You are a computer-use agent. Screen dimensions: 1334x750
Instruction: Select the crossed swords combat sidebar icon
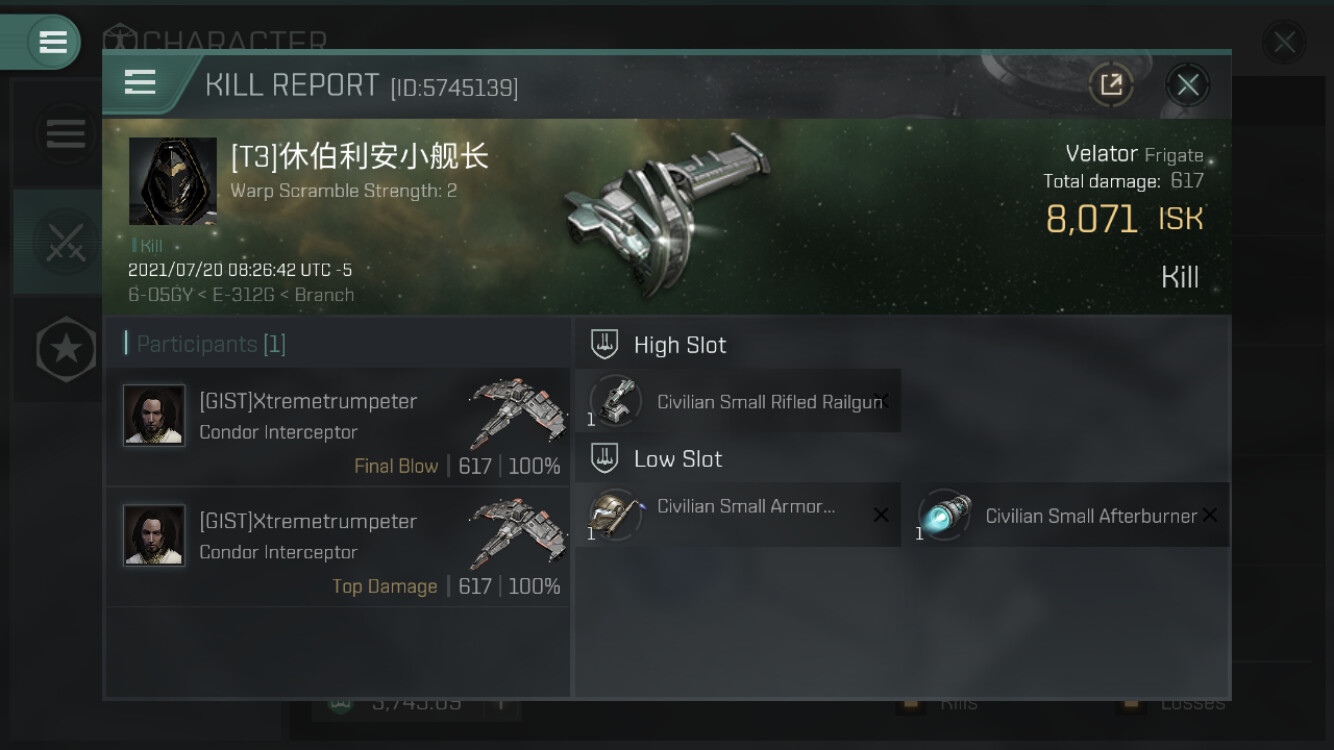coord(66,242)
